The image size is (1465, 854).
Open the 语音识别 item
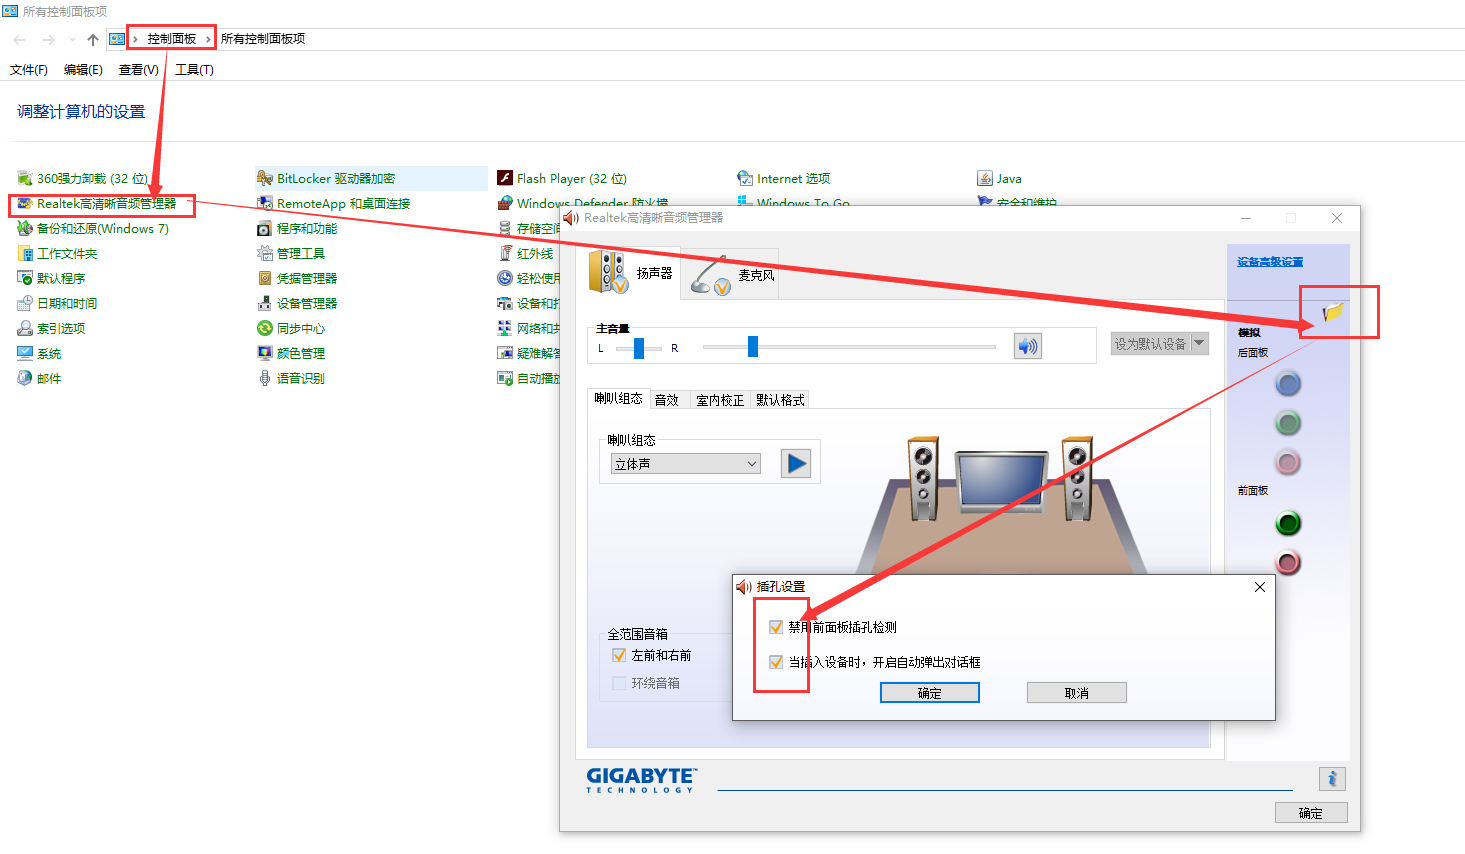click(x=291, y=379)
